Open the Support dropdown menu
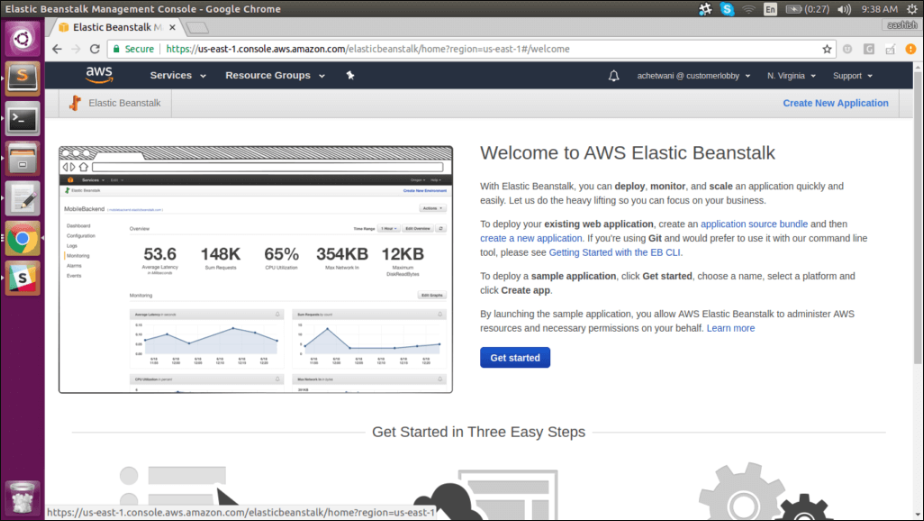 tap(853, 75)
